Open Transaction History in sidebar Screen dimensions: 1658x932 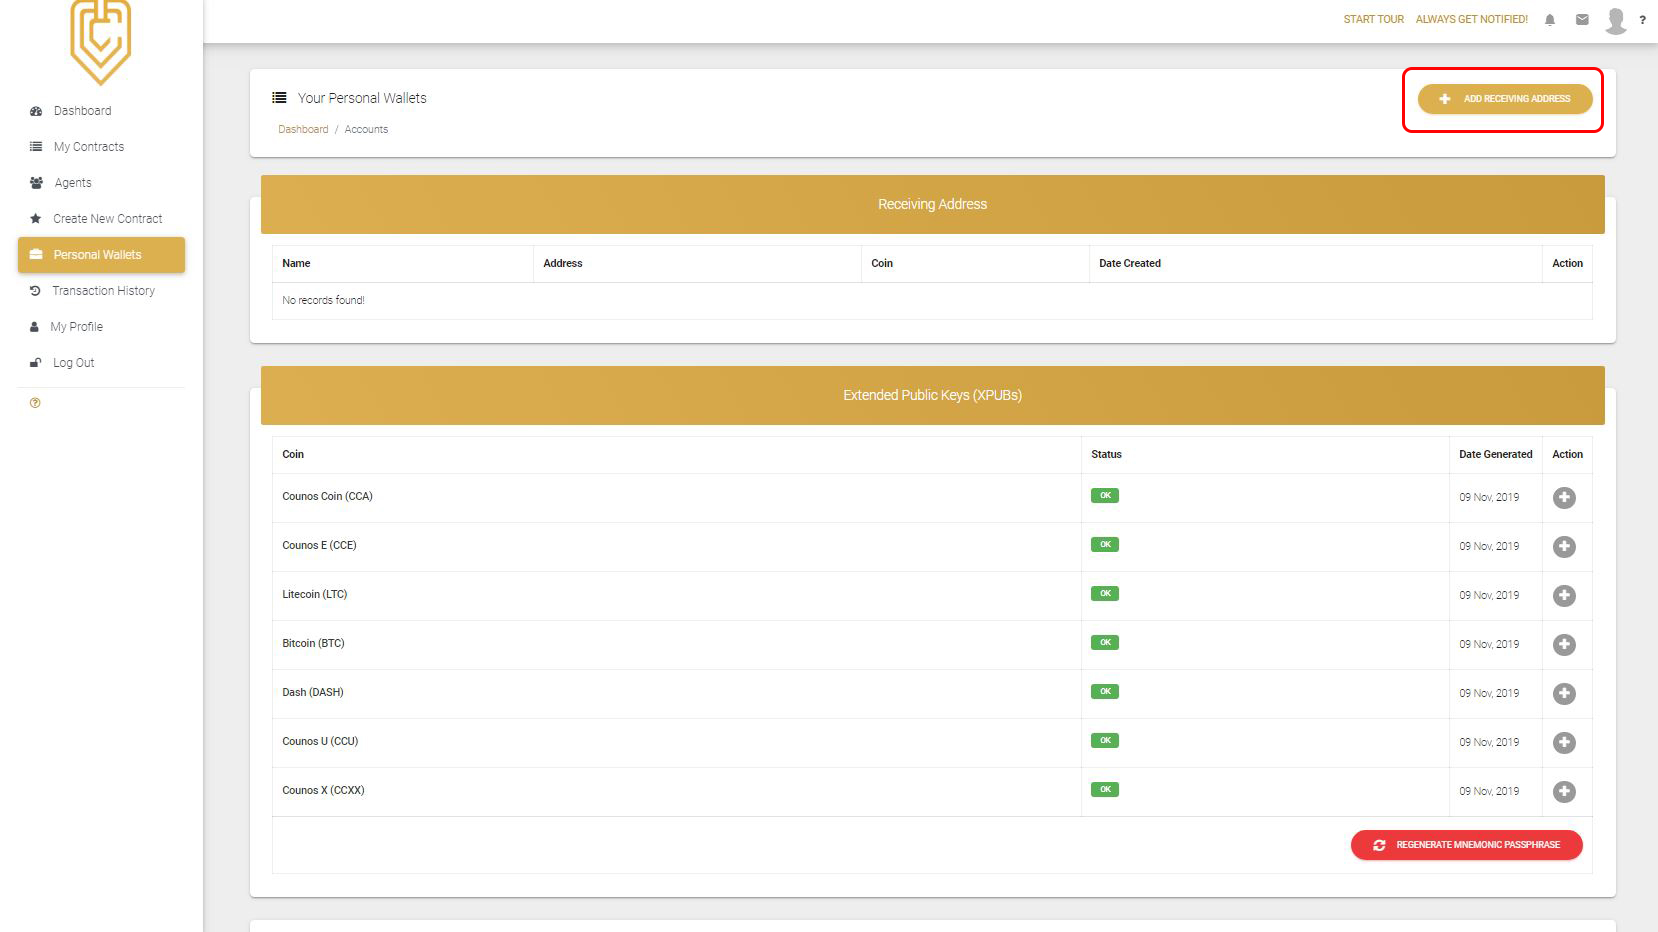pos(101,291)
